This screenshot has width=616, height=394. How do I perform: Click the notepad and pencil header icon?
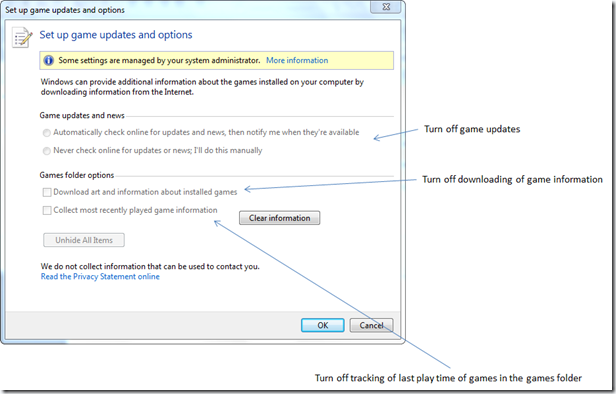[x=22, y=37]
